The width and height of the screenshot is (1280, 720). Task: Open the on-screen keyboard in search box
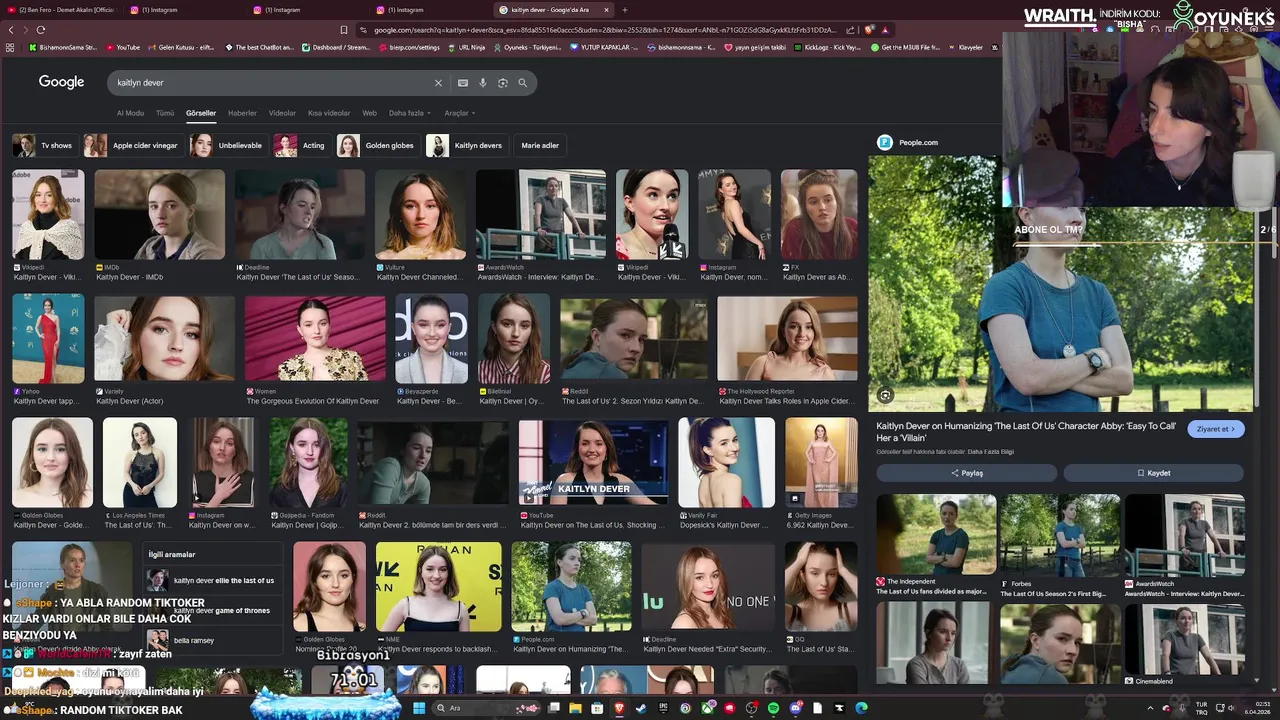[x=462, y=83]
